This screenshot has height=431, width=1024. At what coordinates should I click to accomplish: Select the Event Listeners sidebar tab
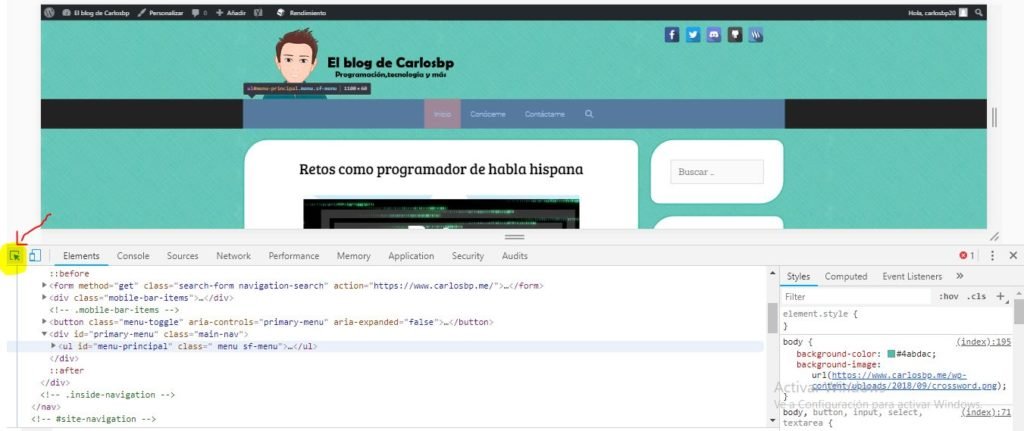[912, 276]
